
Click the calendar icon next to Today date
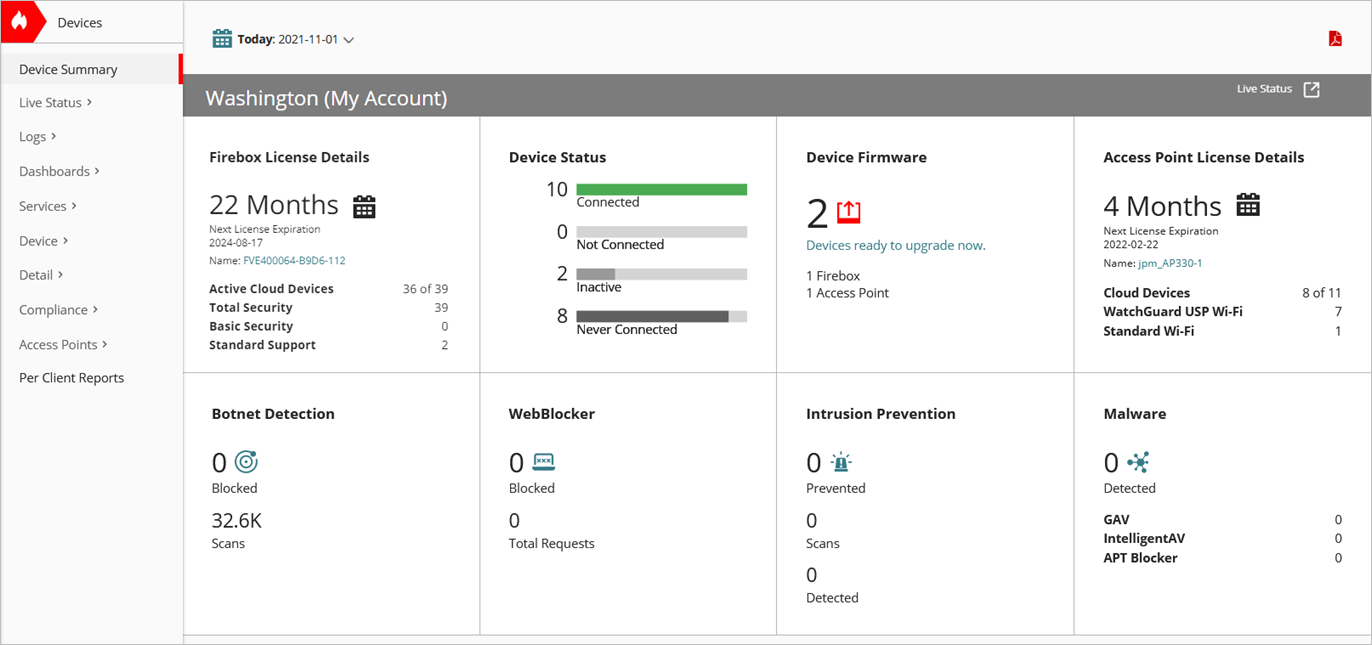[x=222, y=37]
